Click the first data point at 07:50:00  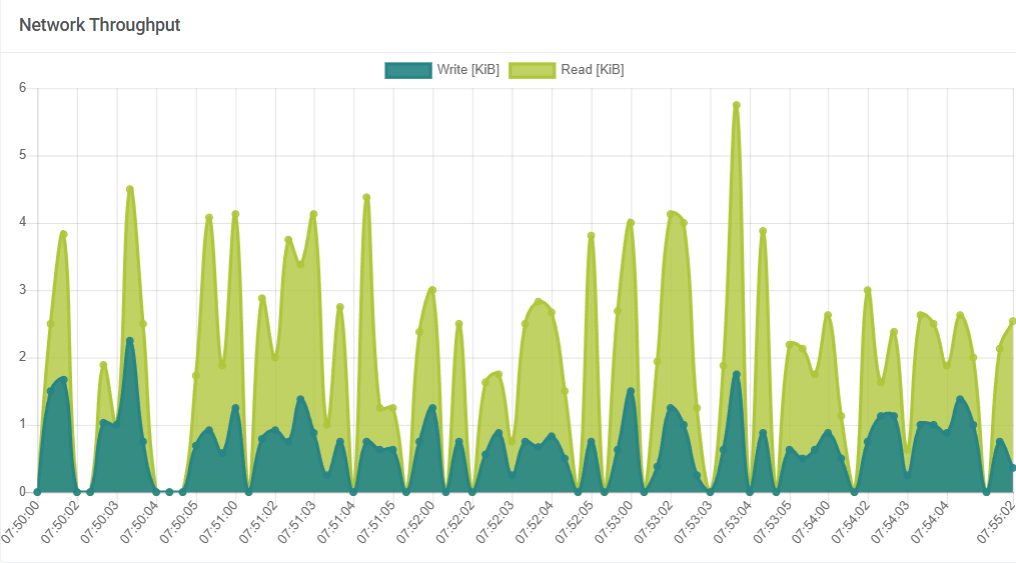[37, 492]
